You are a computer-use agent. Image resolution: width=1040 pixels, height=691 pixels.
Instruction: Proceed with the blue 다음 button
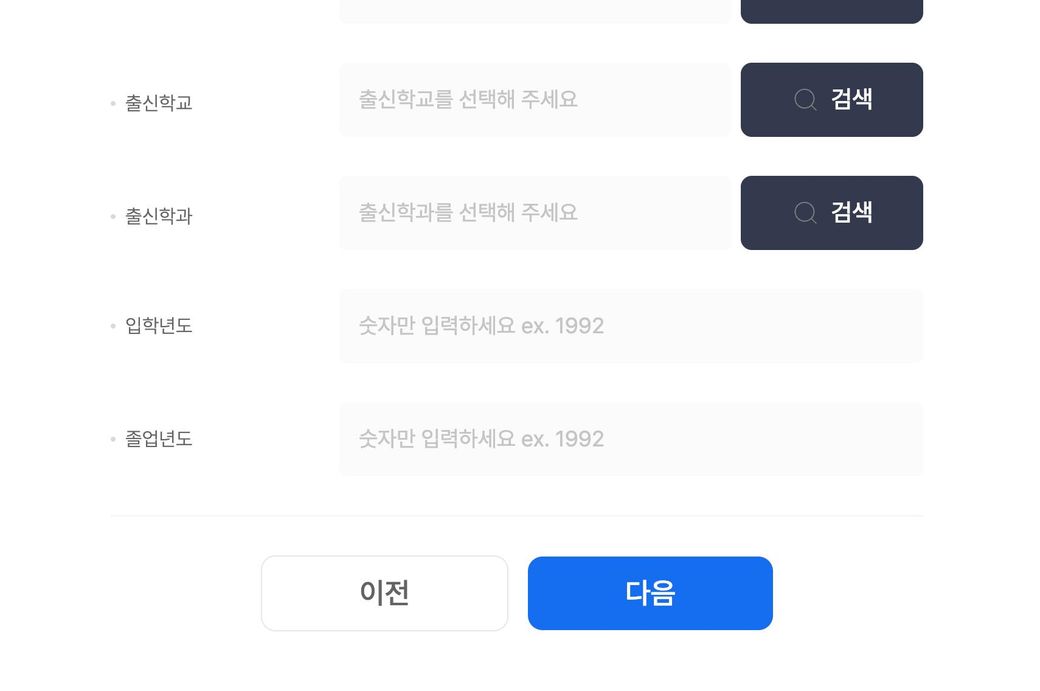tap(650, 593)
